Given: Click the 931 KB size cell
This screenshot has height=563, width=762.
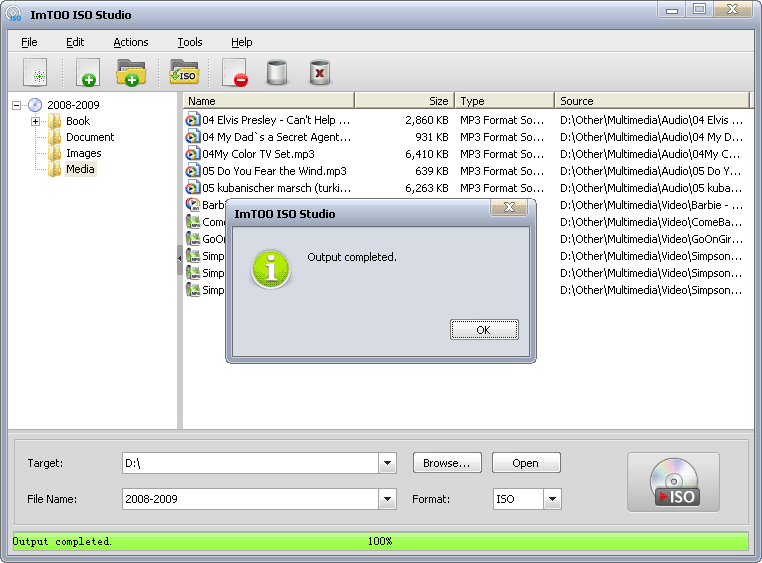Looking at the screenshot, I should point(432,137).
